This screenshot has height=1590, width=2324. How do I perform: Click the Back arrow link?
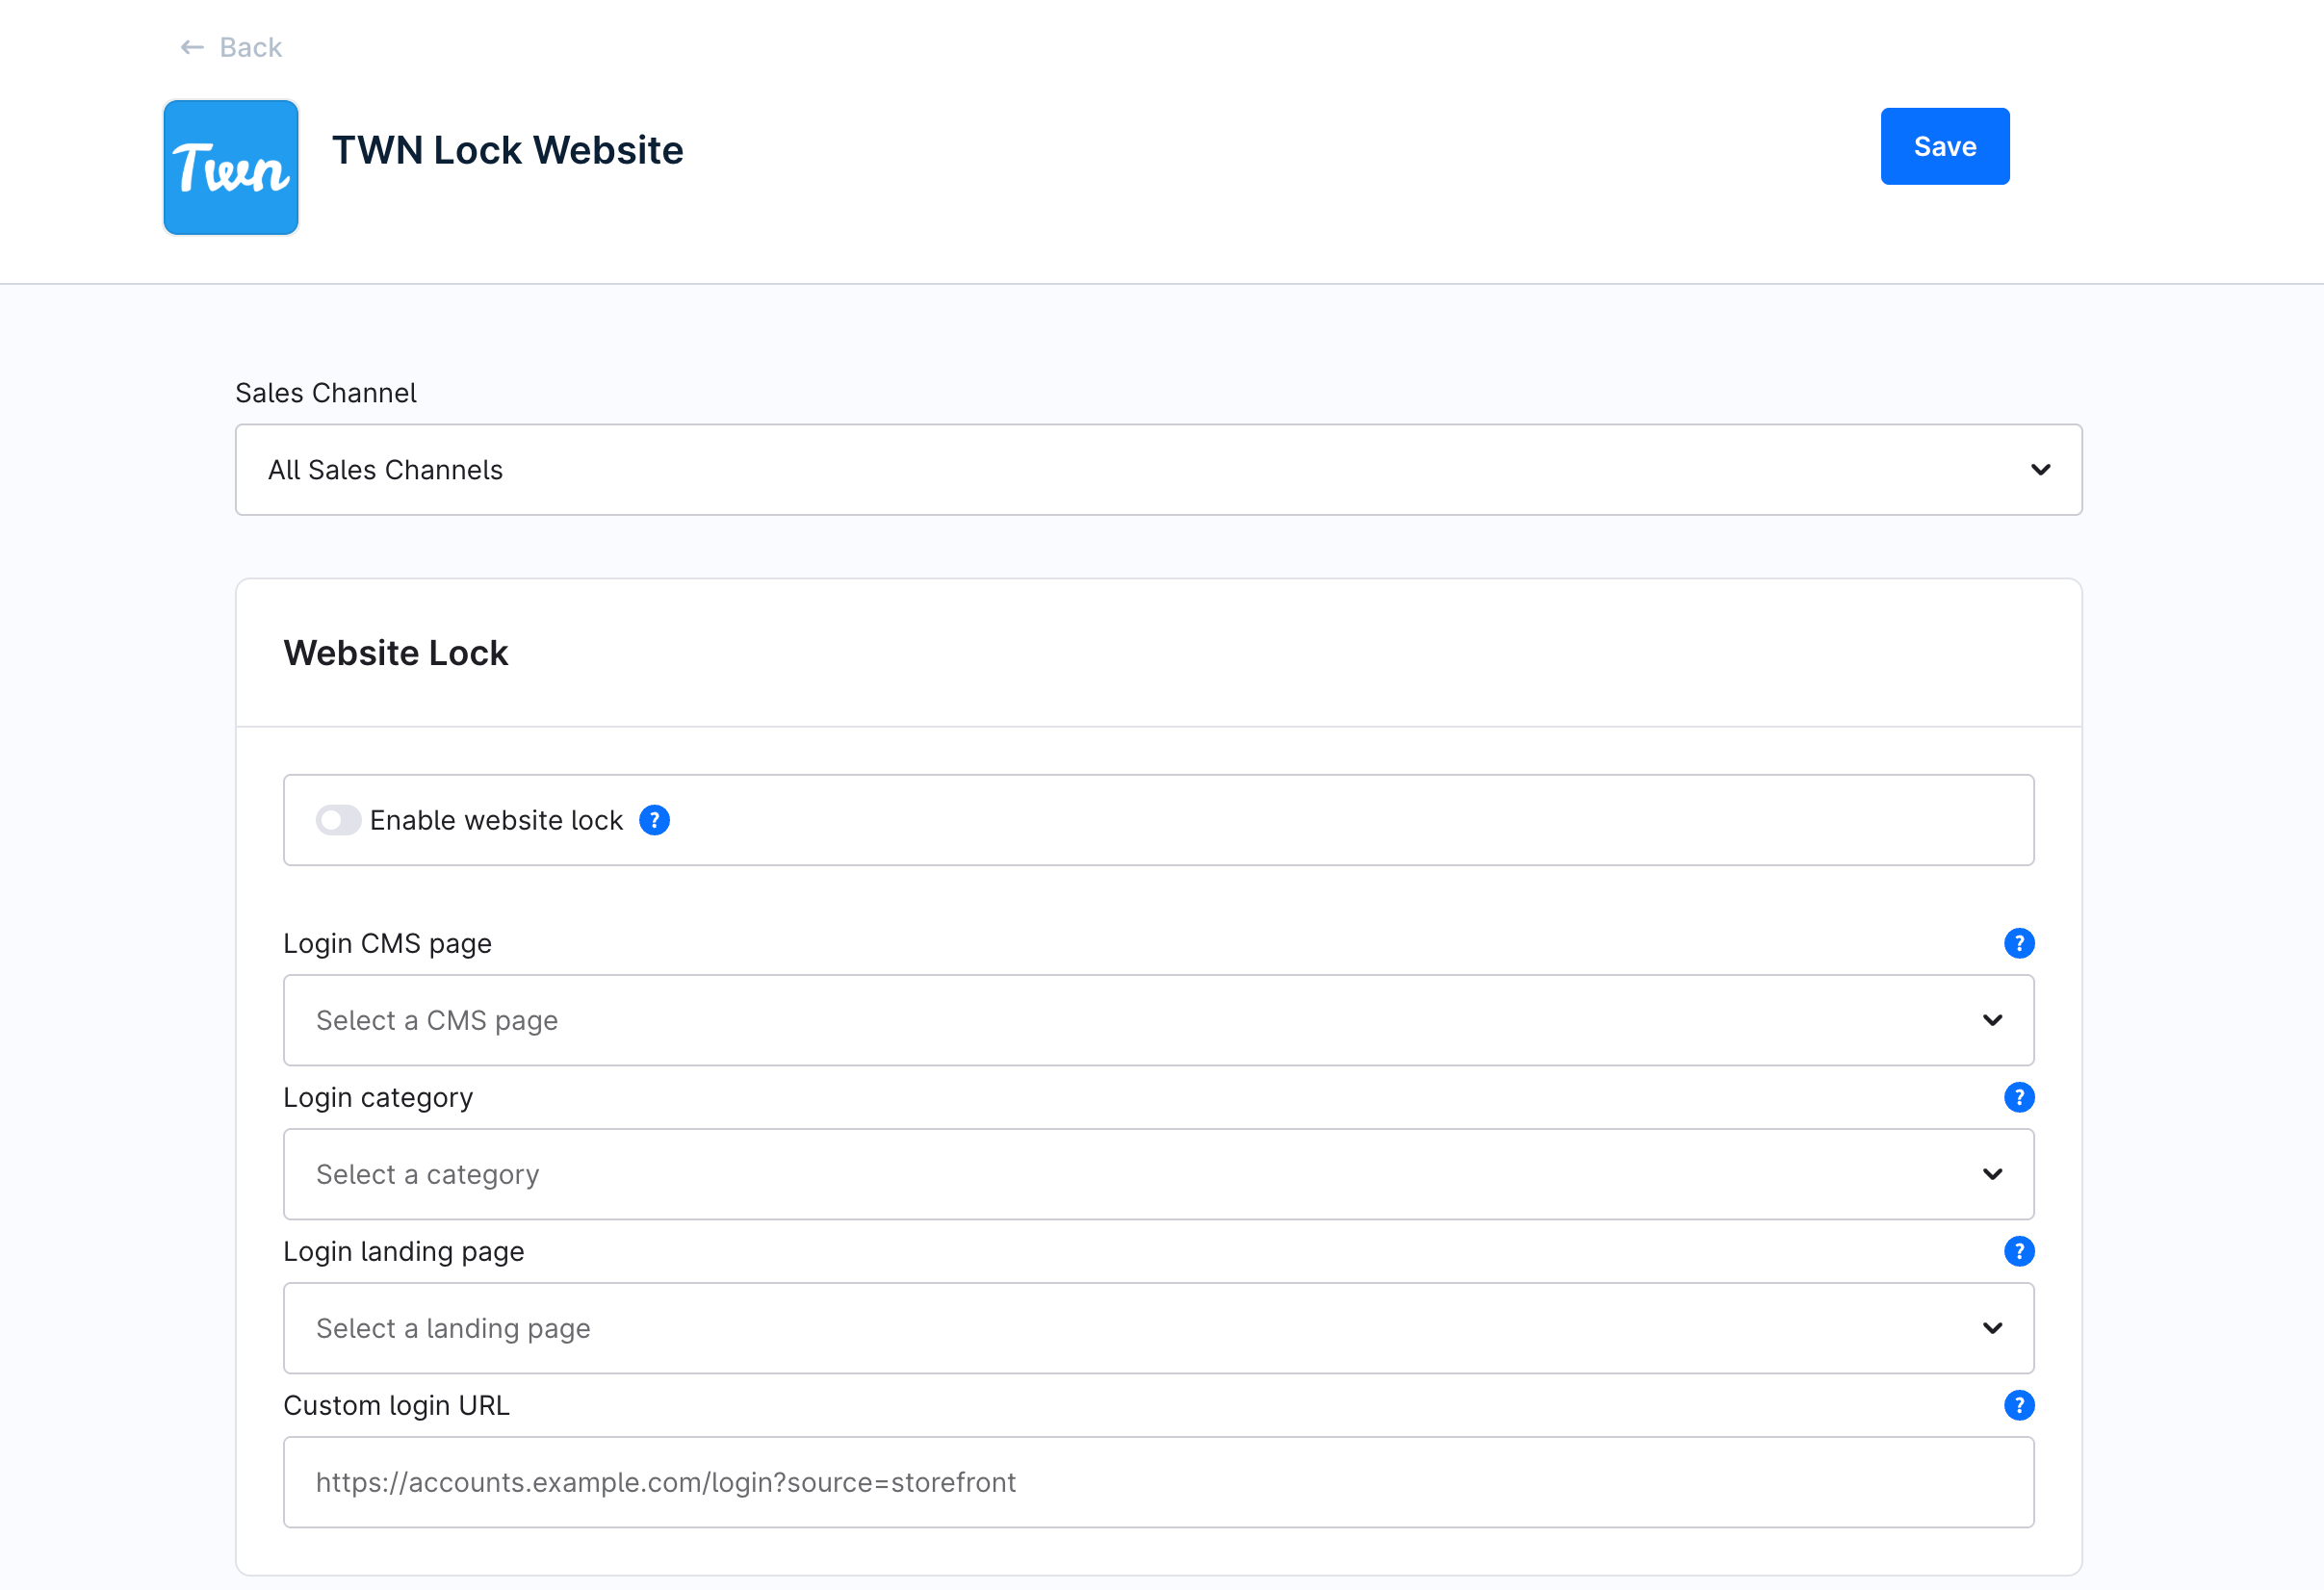click(231, 47)
